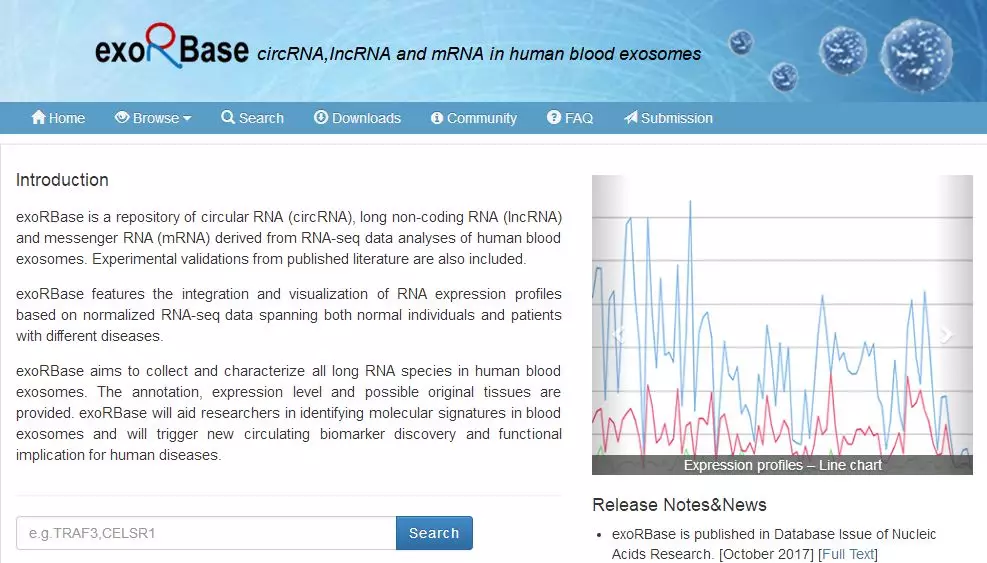Focus the gene search input field
Image resolution: width=987 pixels, height=563 pixels.
206,533
